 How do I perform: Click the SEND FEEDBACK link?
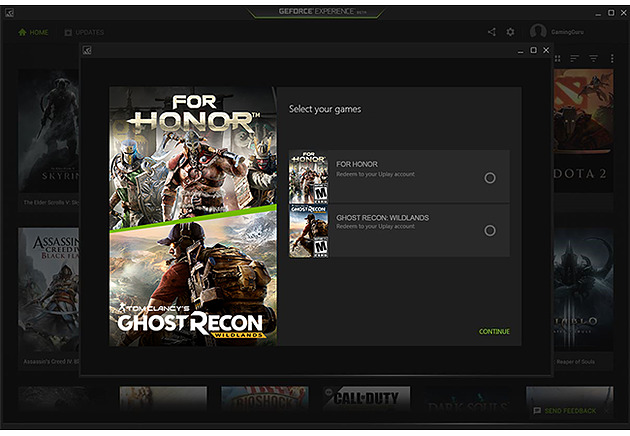[570, 411]
